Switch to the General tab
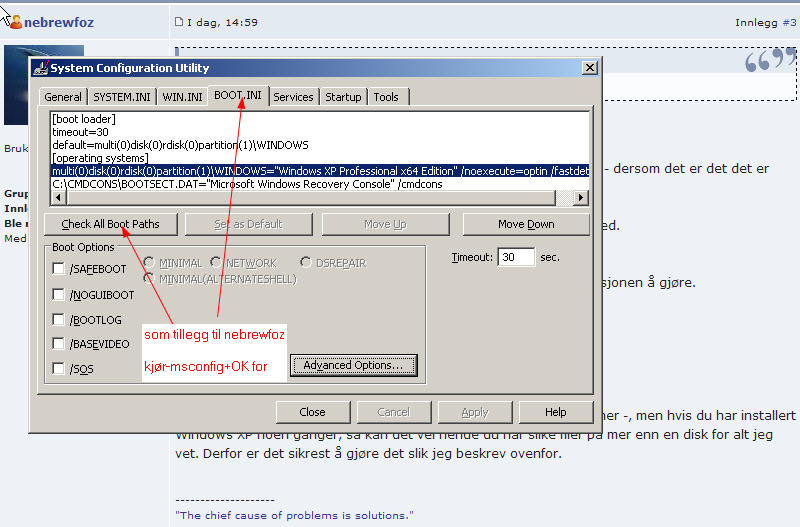Viewport: 800px width, 527px height. click(63, 97)
